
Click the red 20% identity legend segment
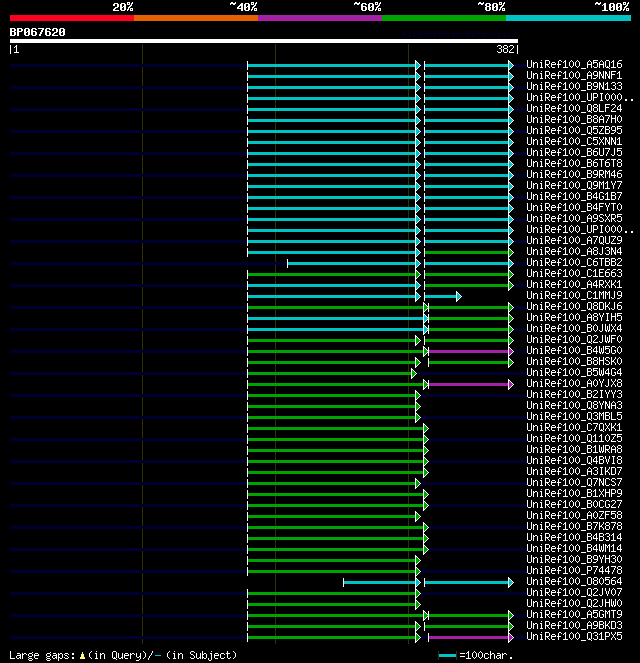(72, 18)
